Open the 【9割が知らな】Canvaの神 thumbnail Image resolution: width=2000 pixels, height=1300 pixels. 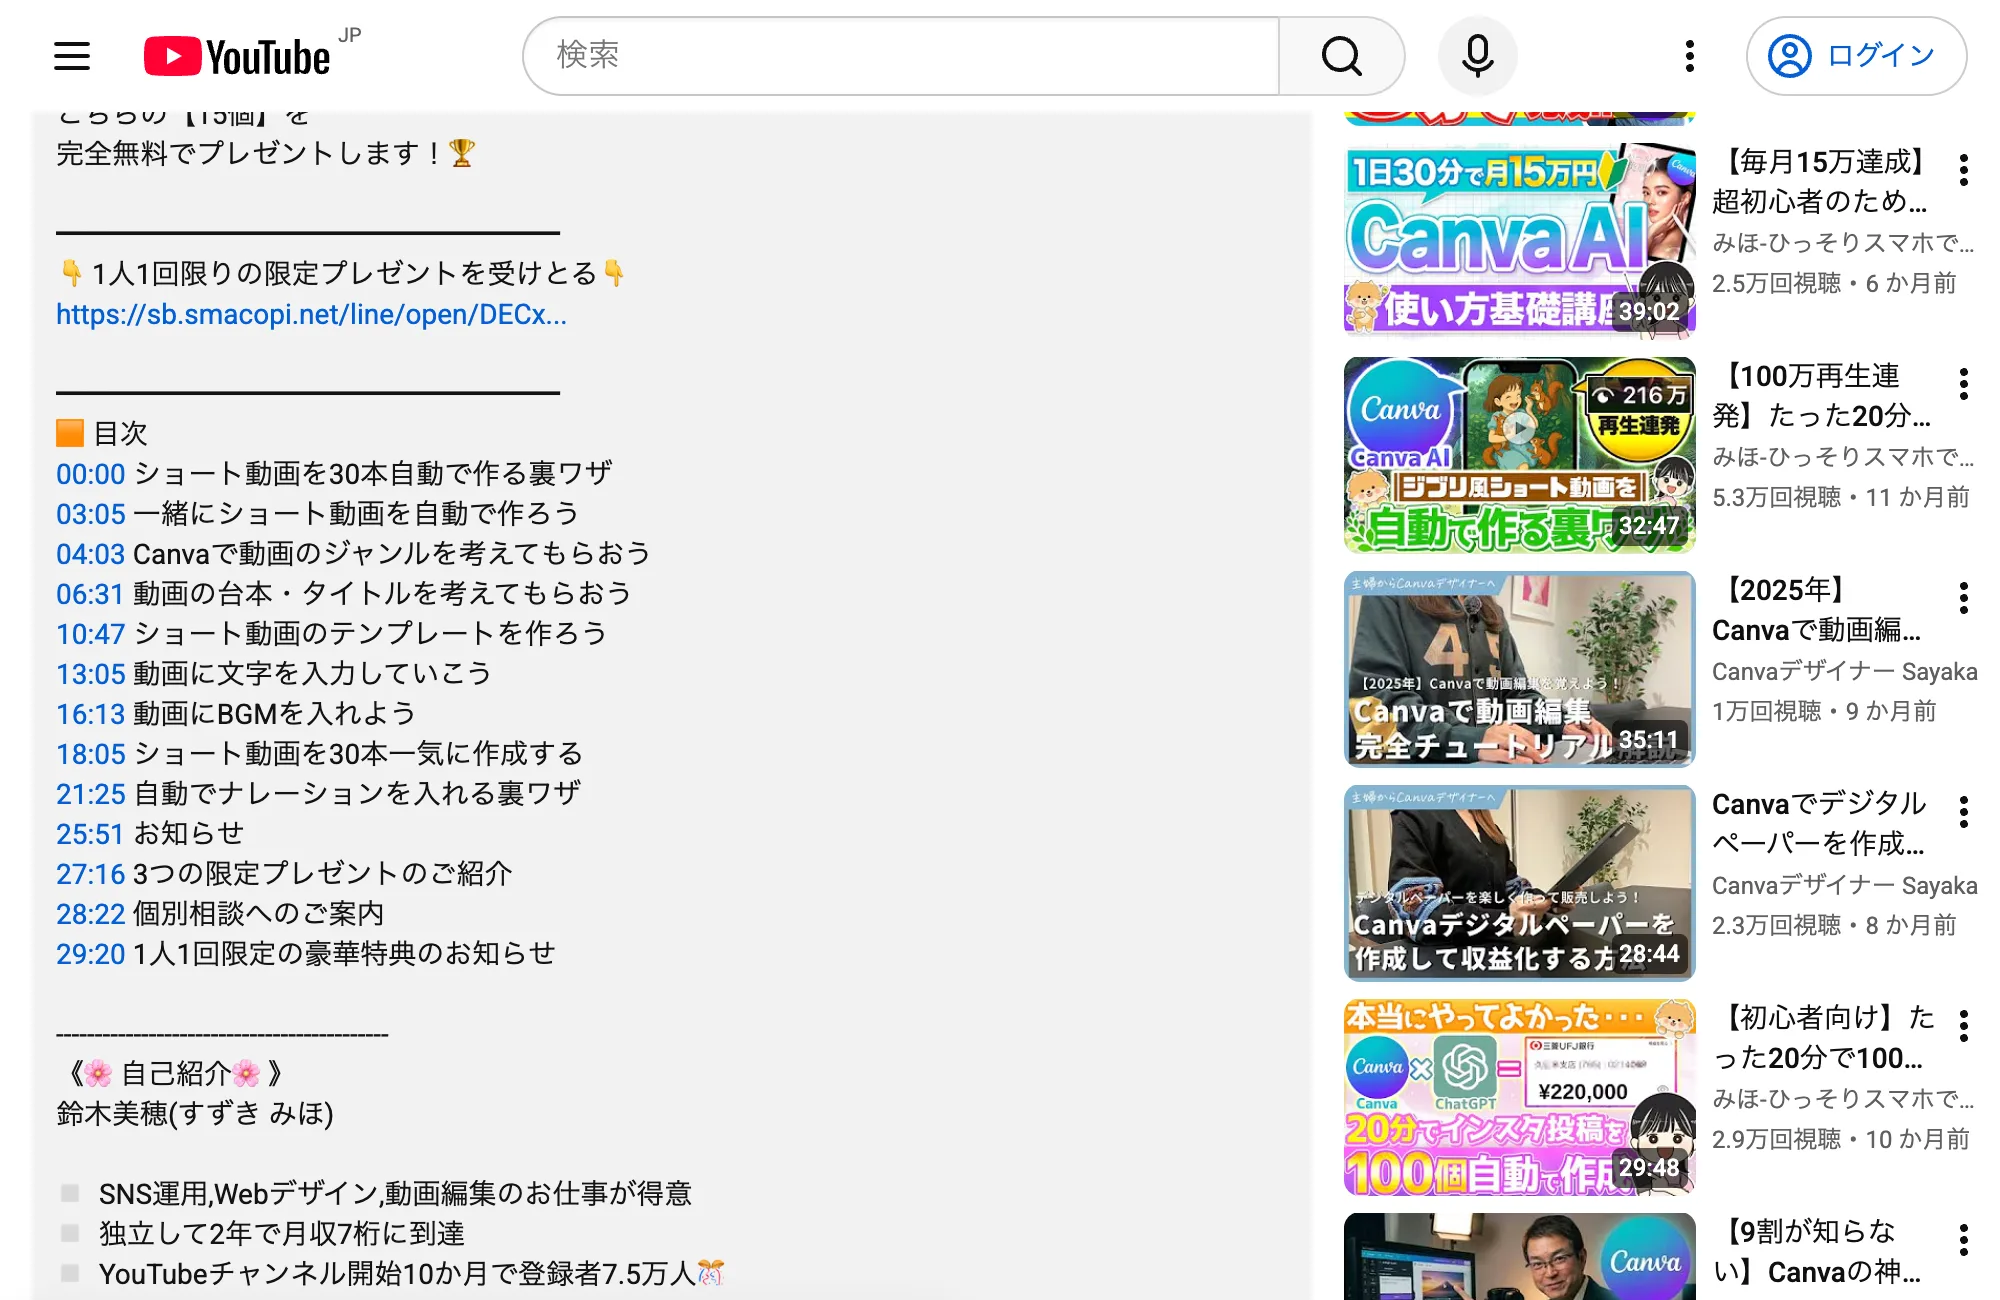point(1520,1257)
